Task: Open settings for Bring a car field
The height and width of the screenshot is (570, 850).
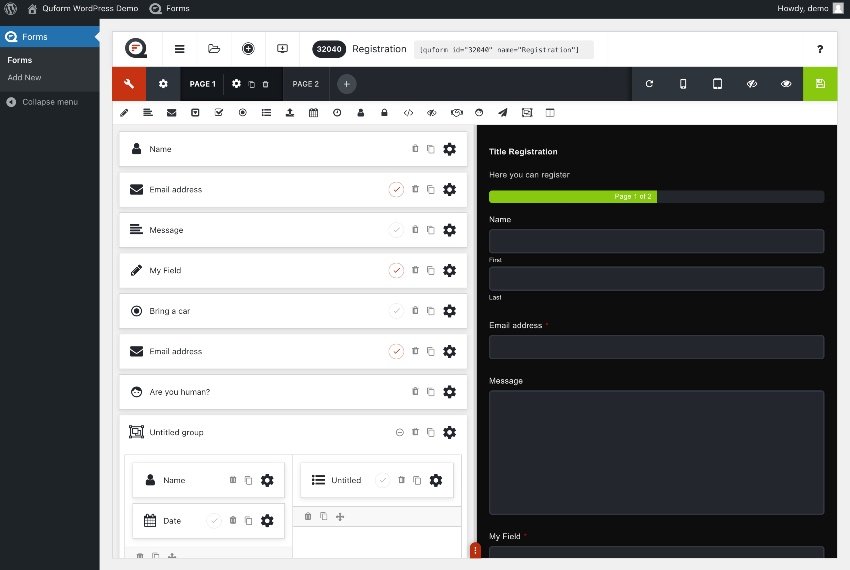Action: coord(449,311)
